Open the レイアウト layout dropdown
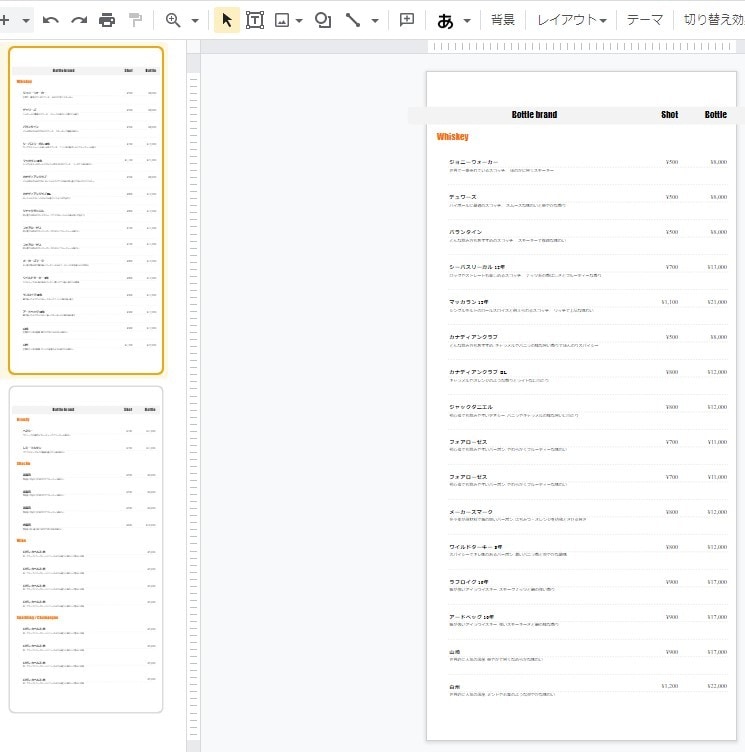This screenshot has width=745, height=752. pyautogui.click(x=572, y=20)
